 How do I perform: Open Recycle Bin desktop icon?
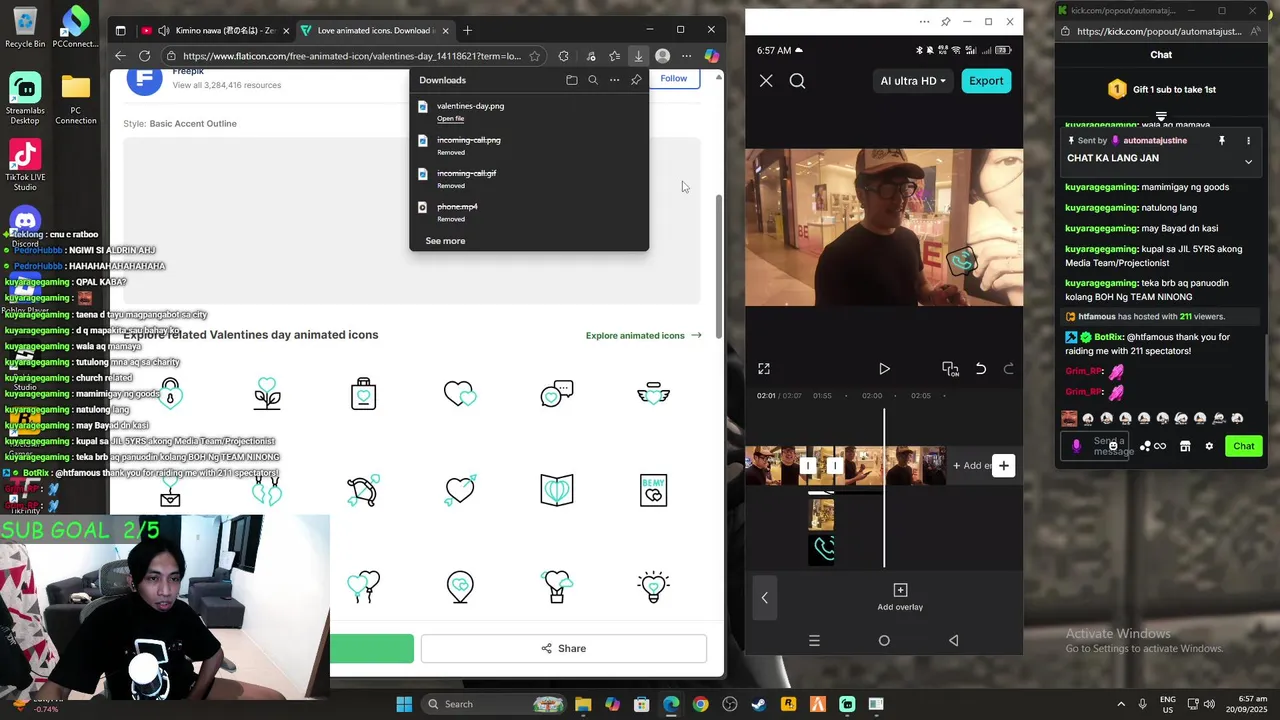(25, 27)
